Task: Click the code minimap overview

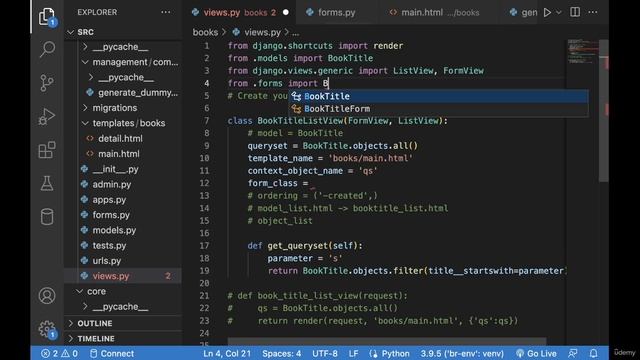Action: pyautogui.click(x=582, y=51)
